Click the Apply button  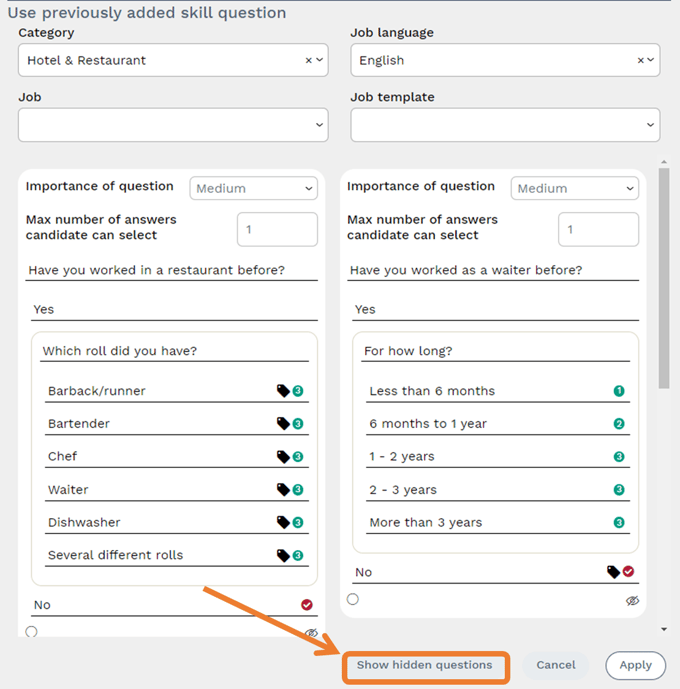[635, 665]
